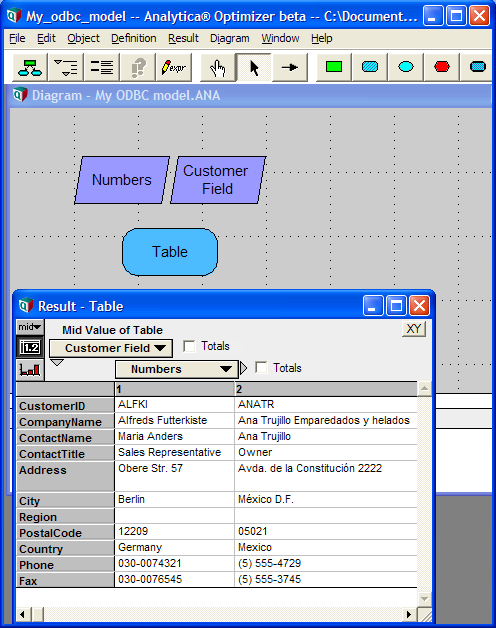Pick the draw arrow influence tool
The width and height of the screenshot is (496, 628).
pyautogui.click(x=290, y=67)
